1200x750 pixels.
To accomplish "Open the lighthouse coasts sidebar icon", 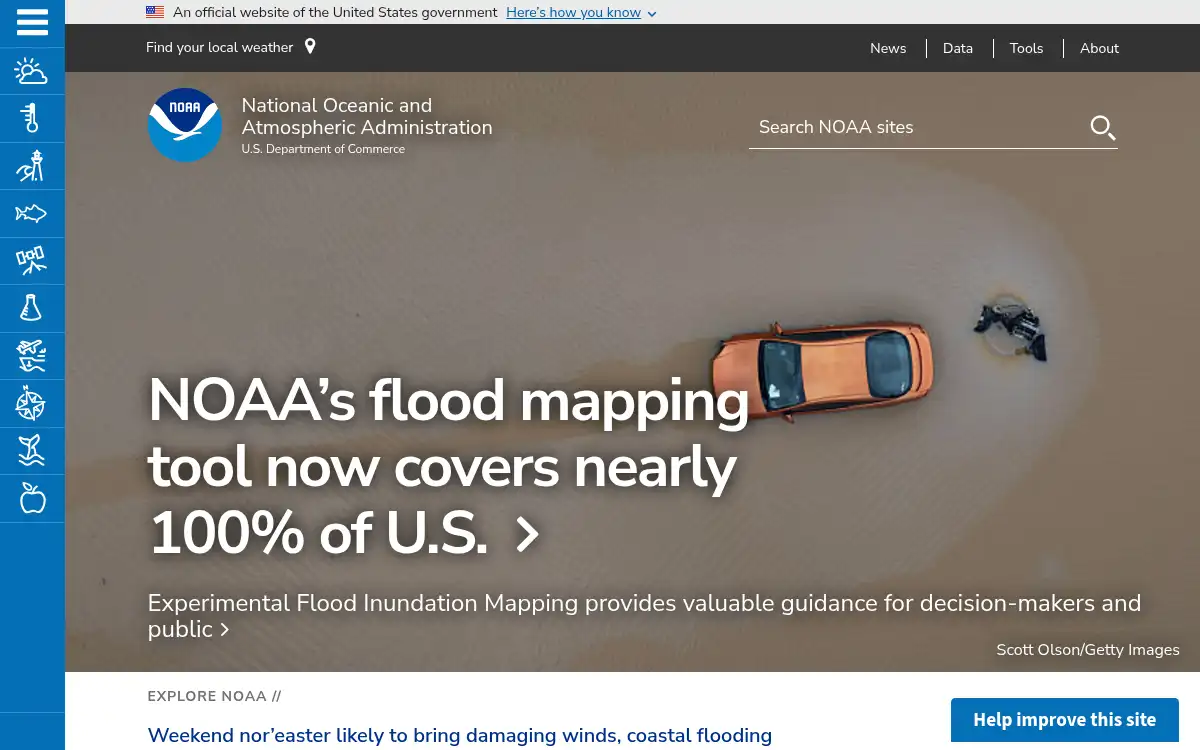I will (32, 166).
